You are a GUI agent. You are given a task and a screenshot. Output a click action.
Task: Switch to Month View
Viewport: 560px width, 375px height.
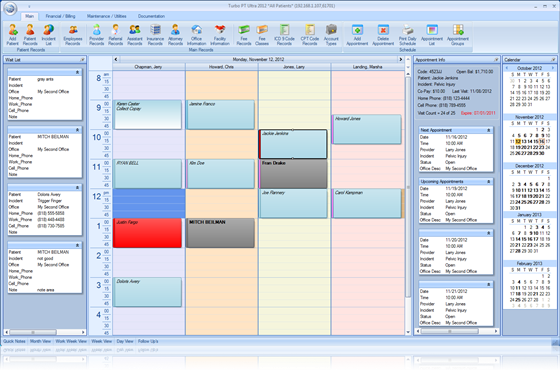40,341
